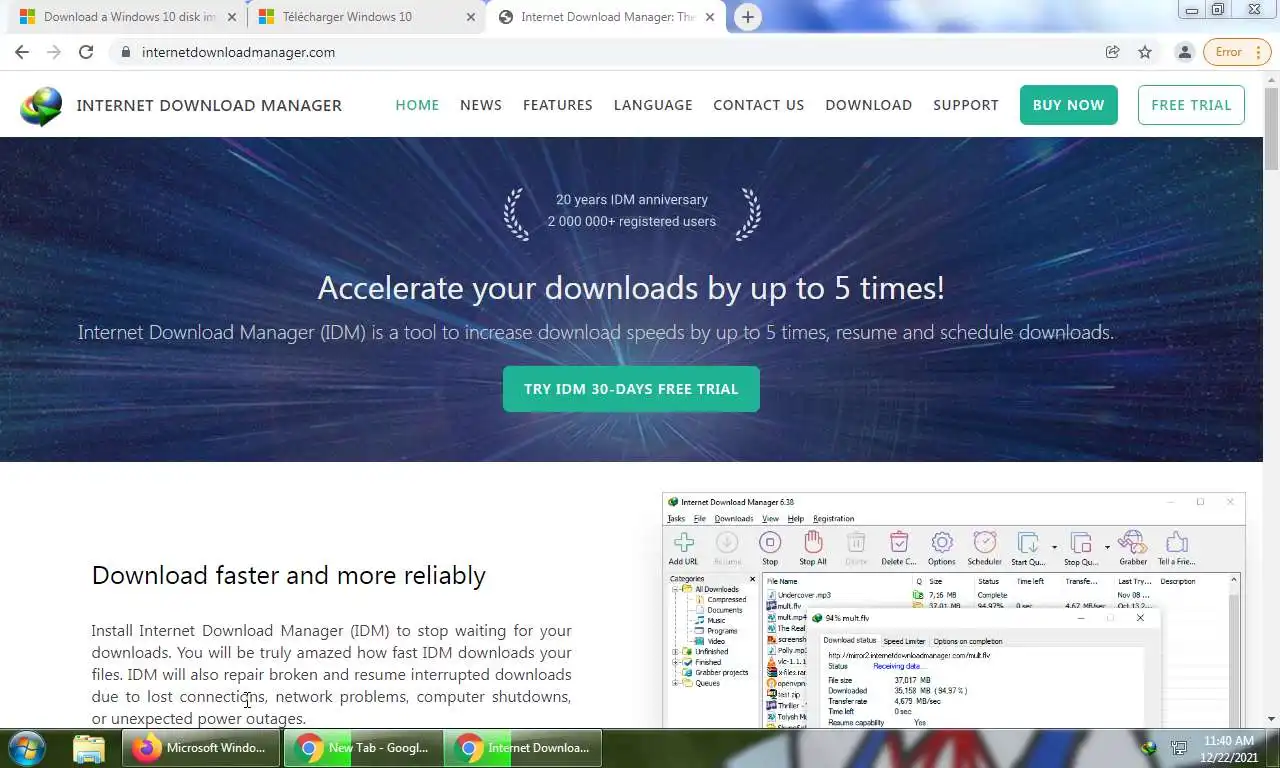Image resolution: width=1280 pixels, height=768 pixels.
Task: Open Windows Explorer from the taskbar
Action: (x=88, y=748)
